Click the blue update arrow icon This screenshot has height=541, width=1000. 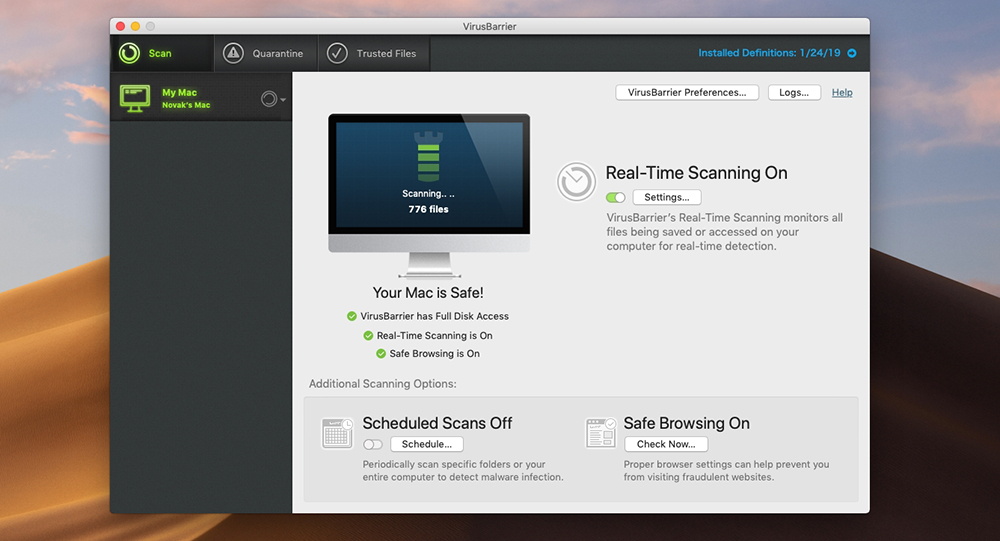[852, 53]
